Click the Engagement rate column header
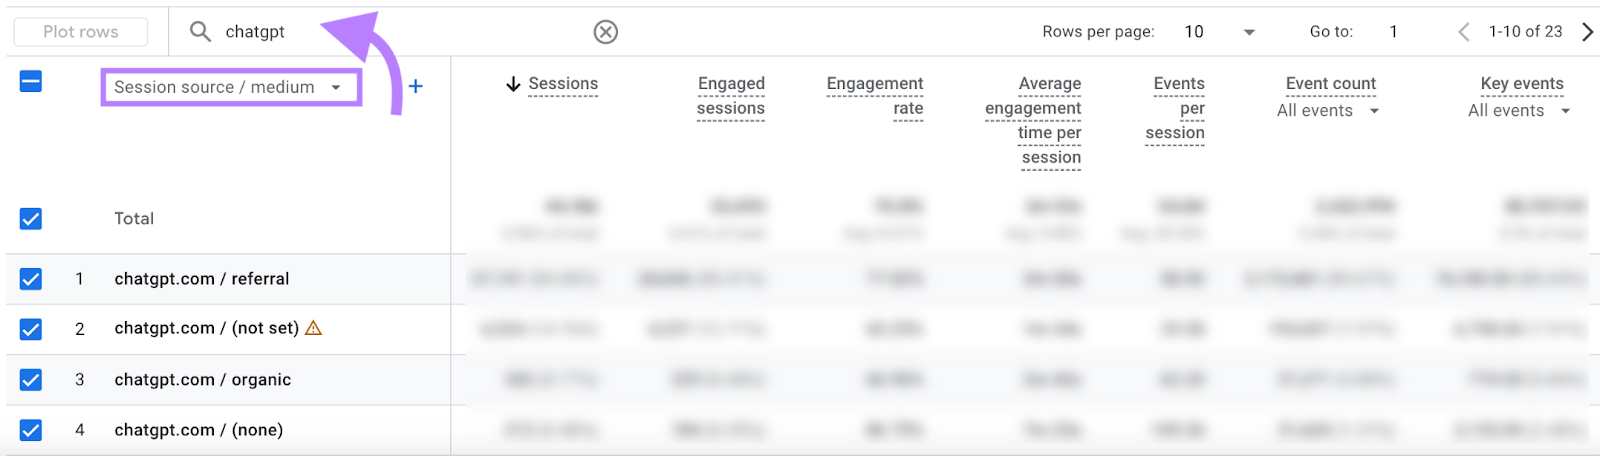1600x456 pixels. pos(875,96)
